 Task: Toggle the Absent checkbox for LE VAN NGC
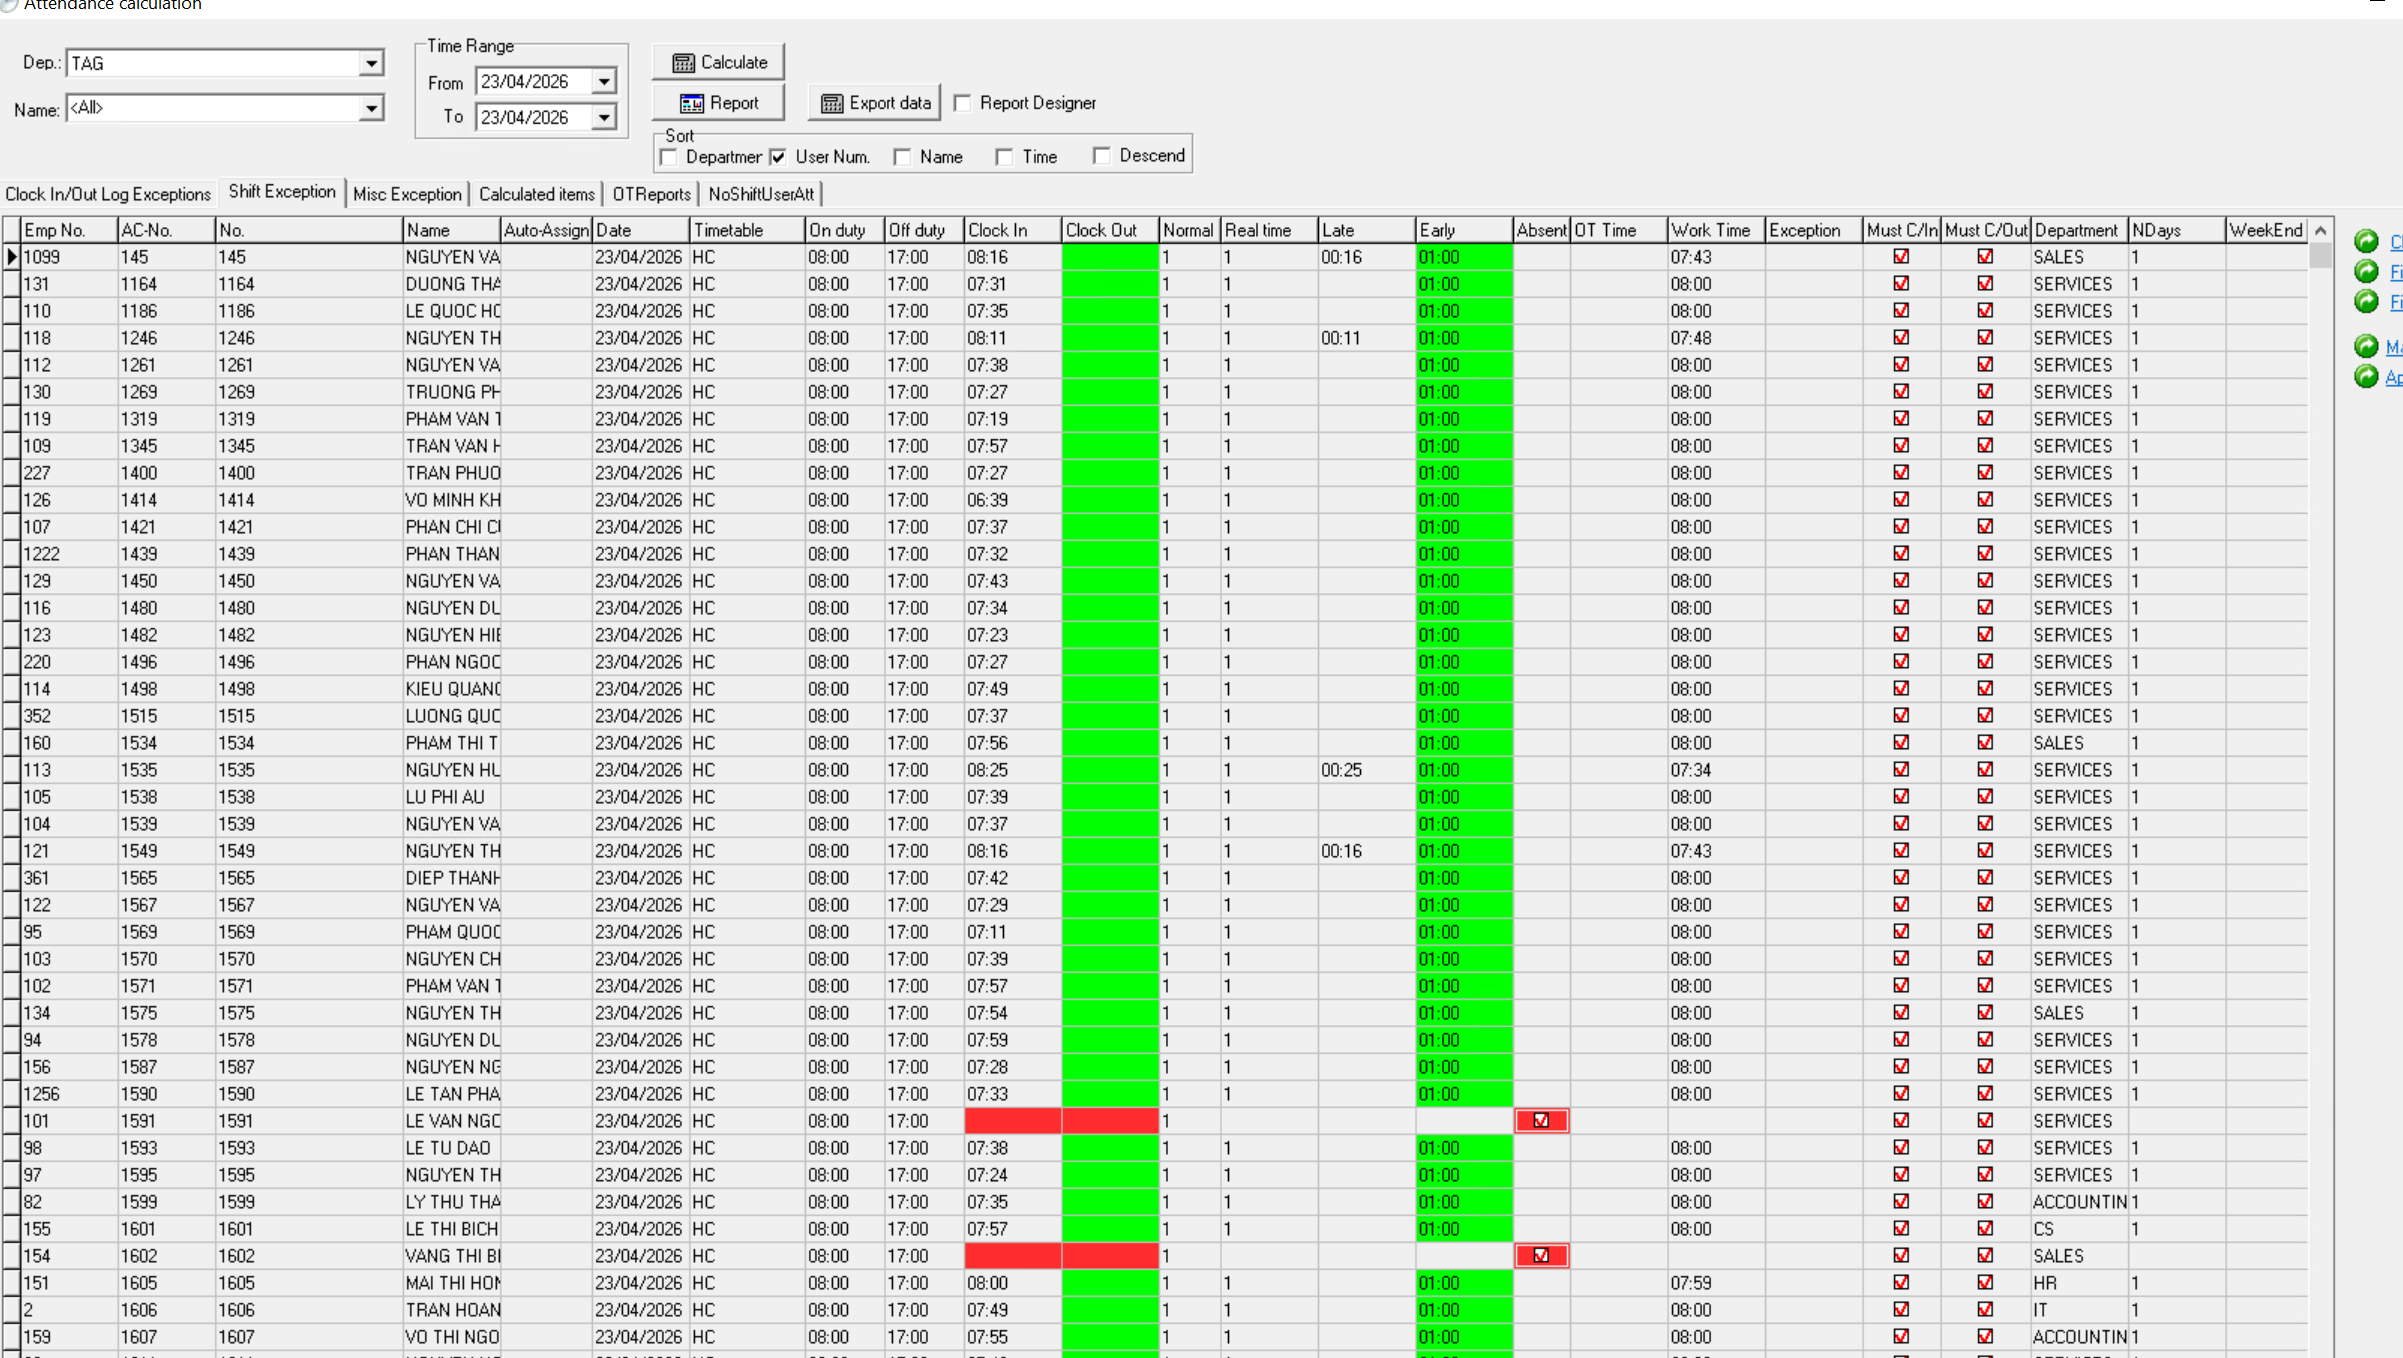[1541, 1121]
